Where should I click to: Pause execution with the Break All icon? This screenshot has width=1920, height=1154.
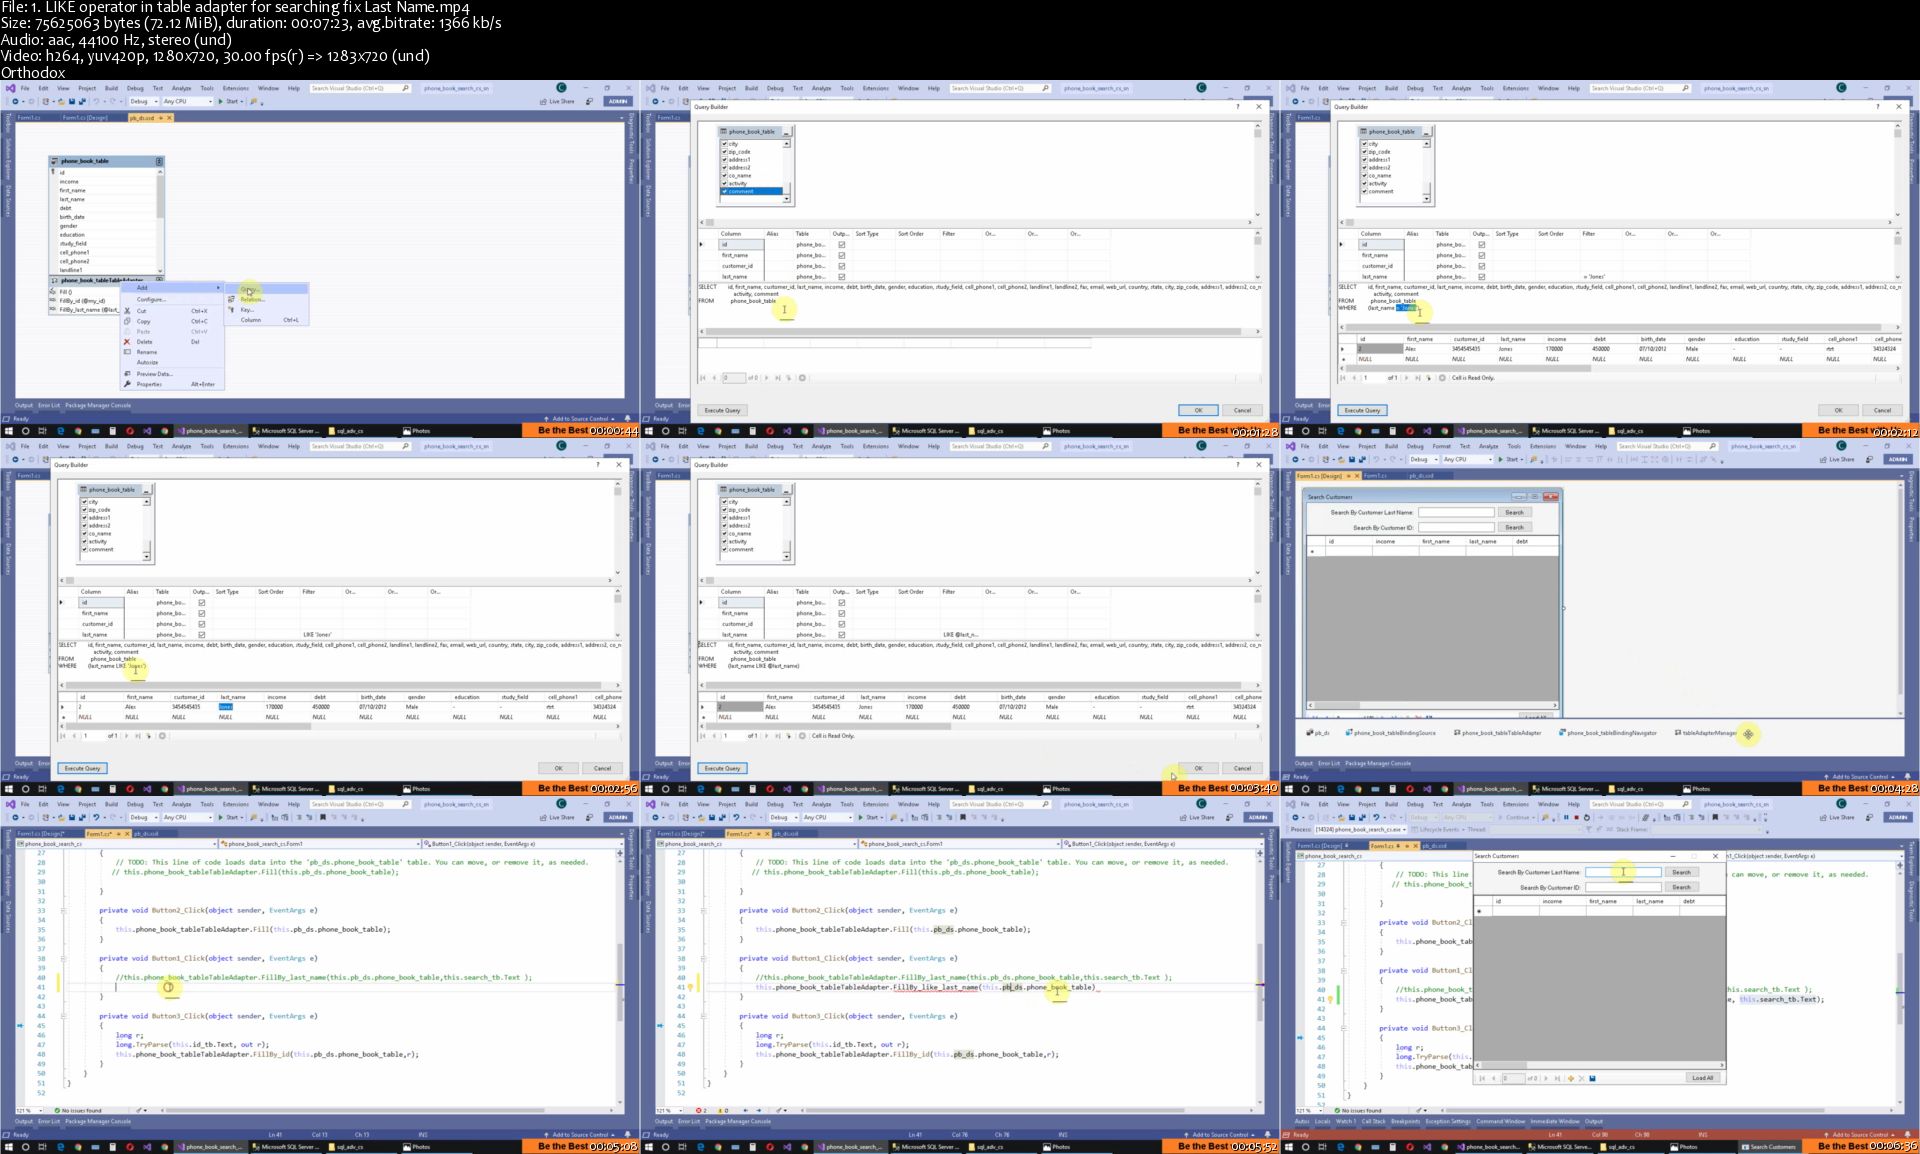click(x=1566, y=817)
